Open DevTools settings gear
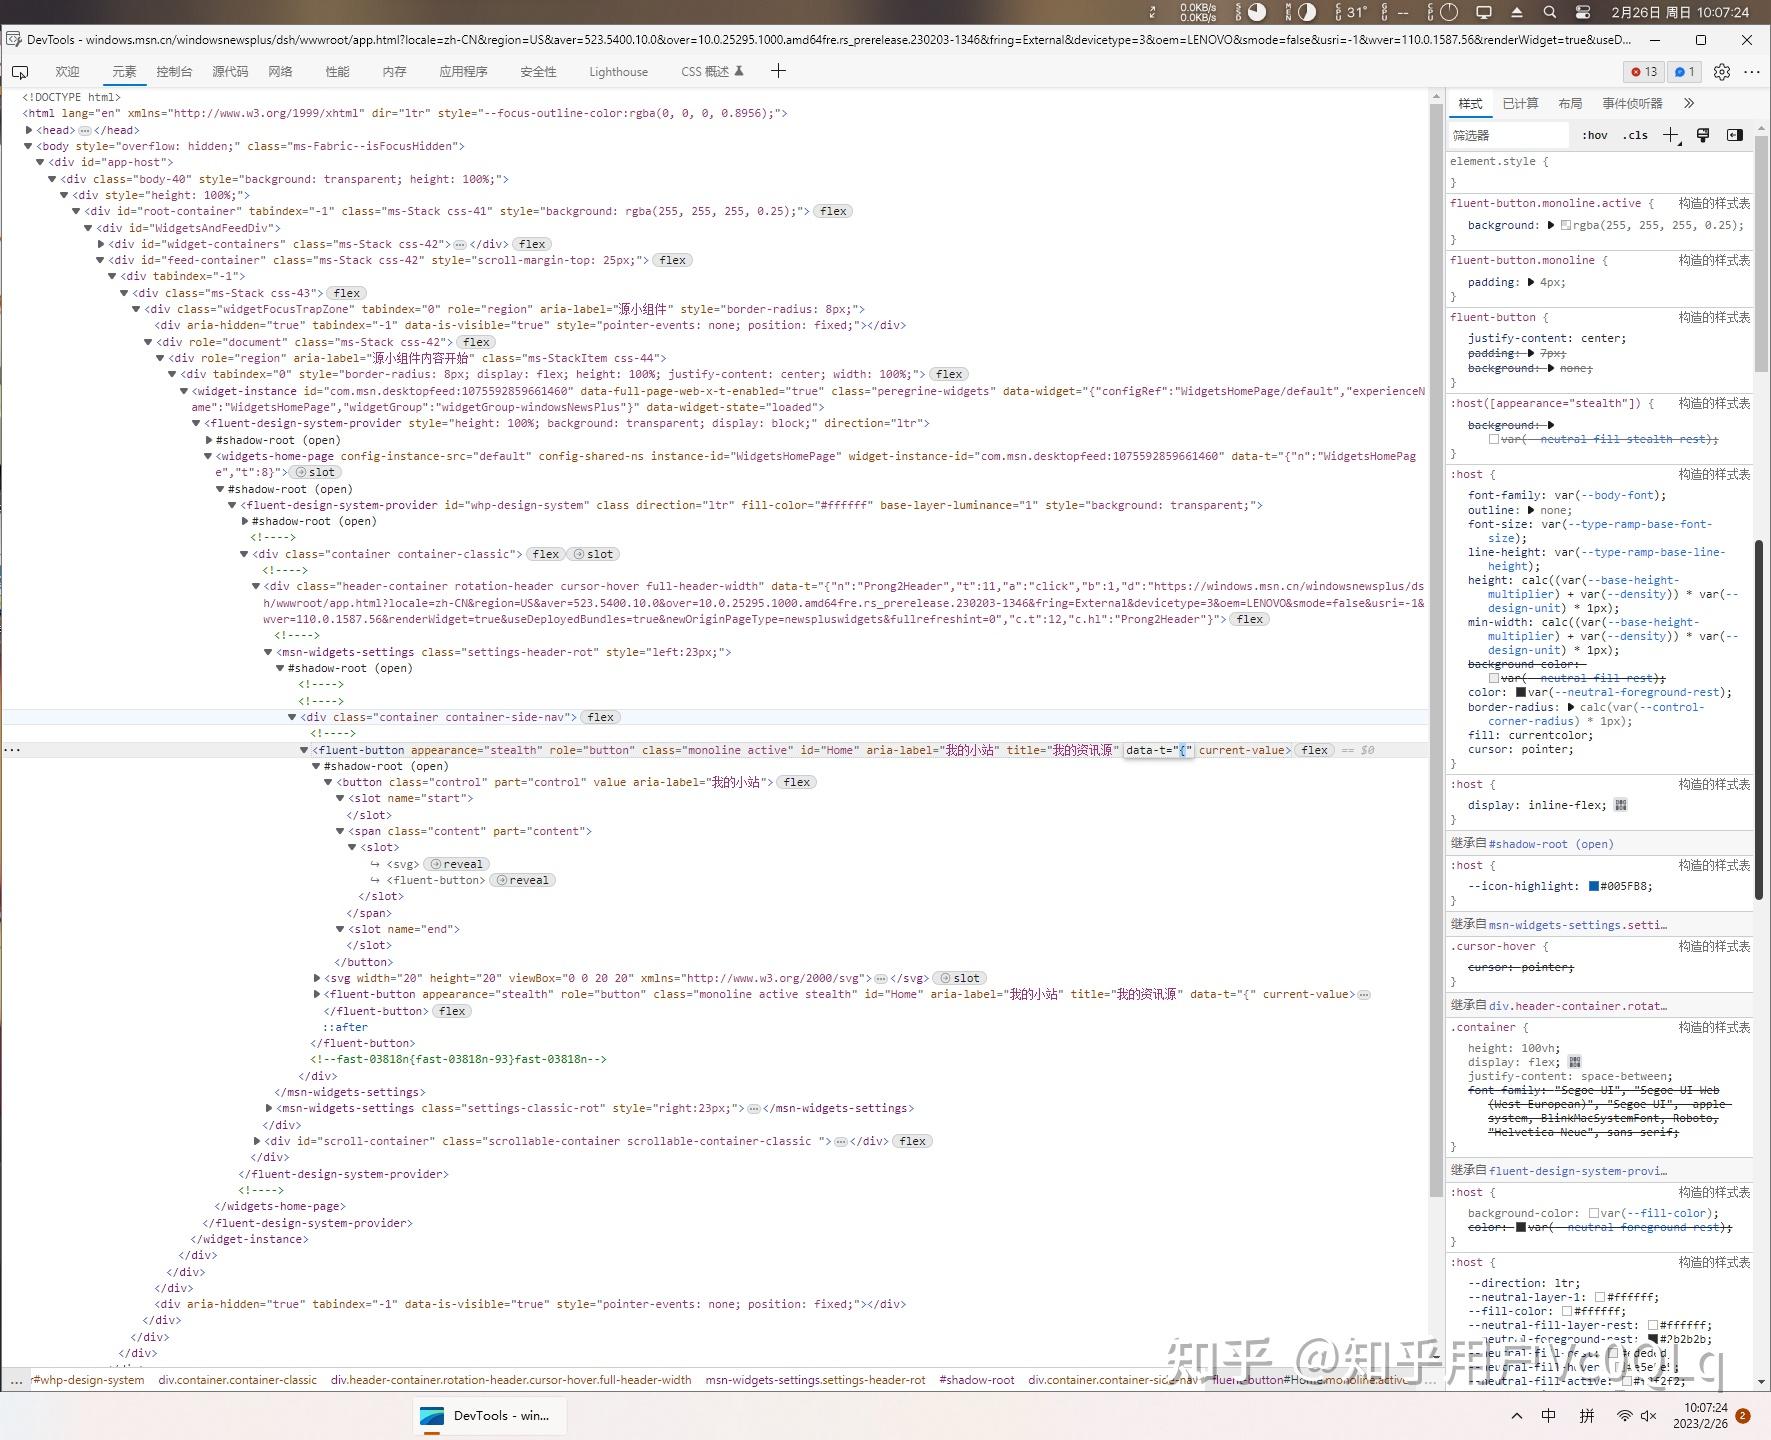 click(1722, 72)
